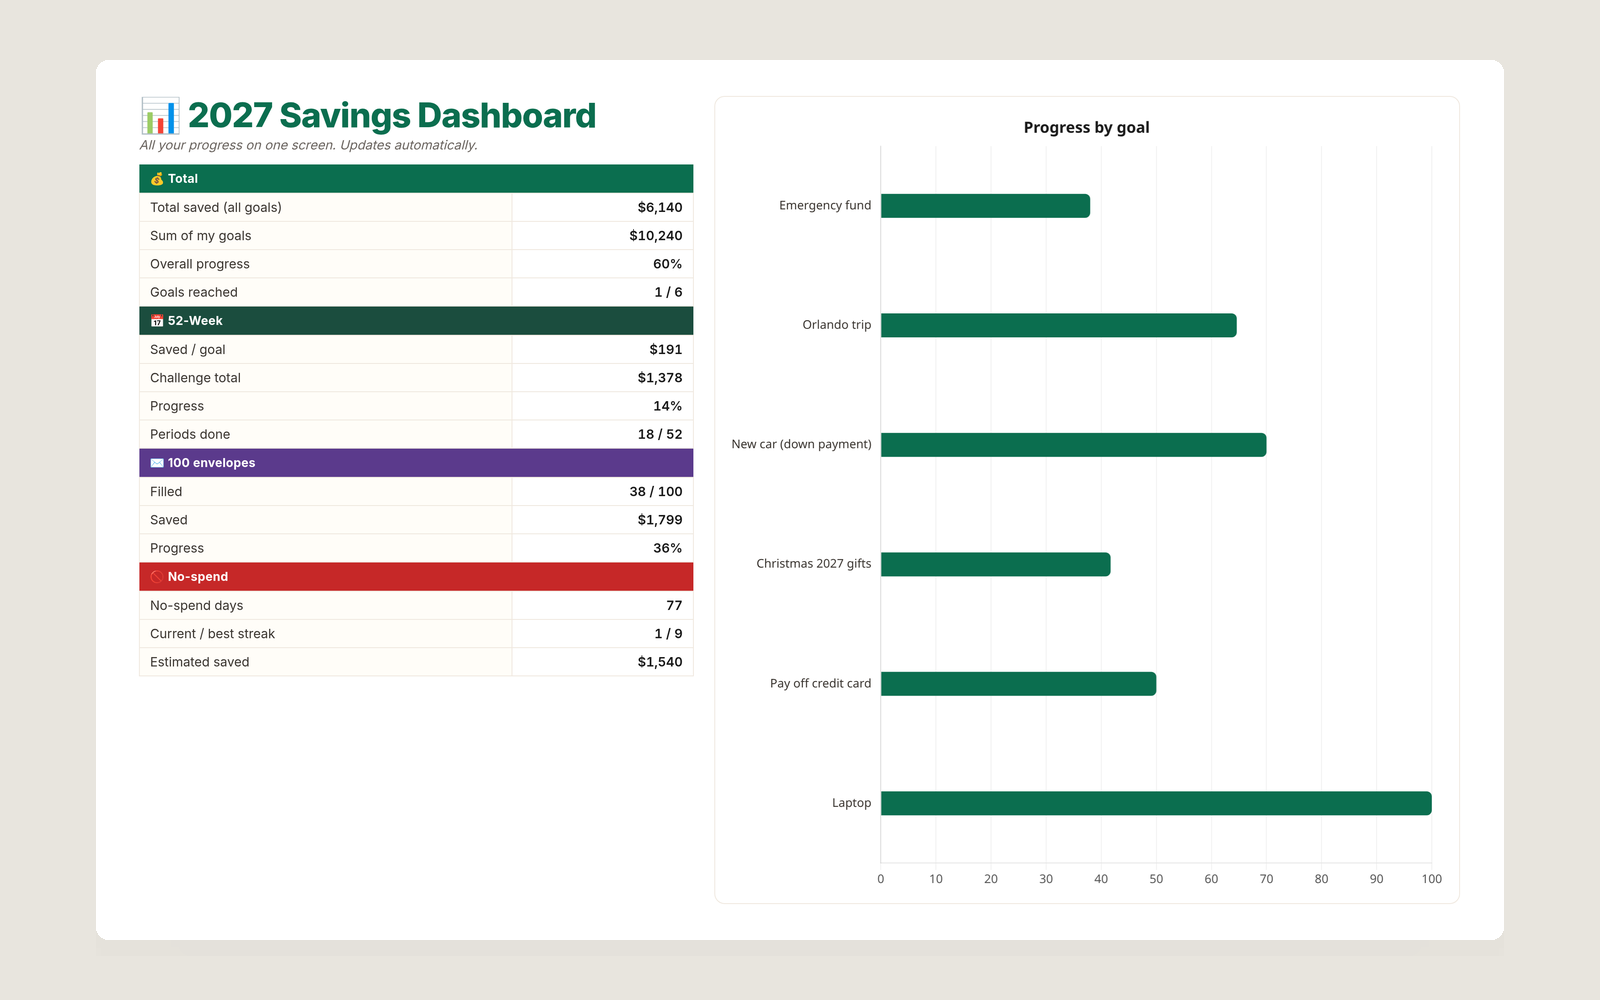Select the "Progress by goal" chart title

pos(1087,128)
